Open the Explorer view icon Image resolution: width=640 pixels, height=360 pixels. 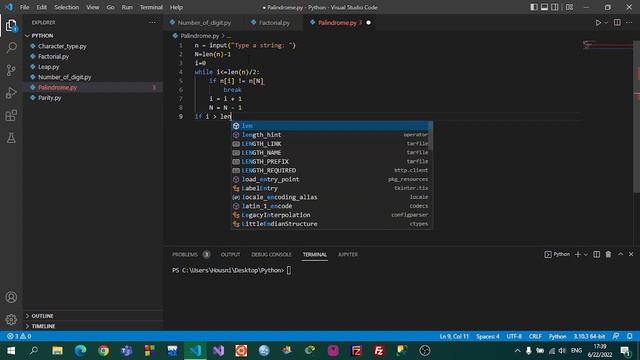[x=11, y=26]
